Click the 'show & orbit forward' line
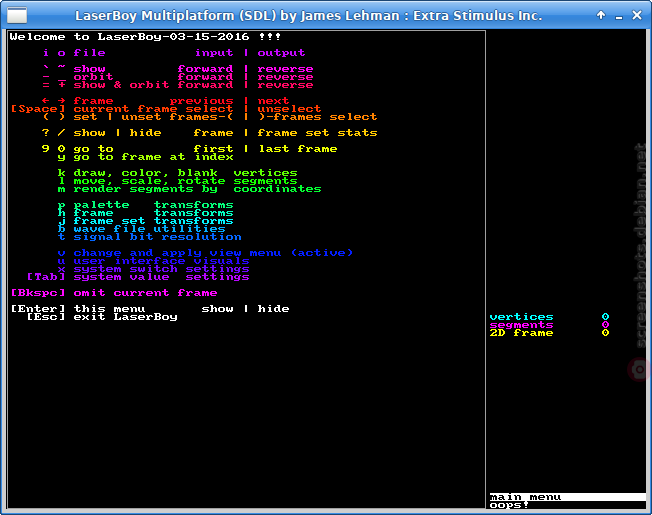Screen dimensions: 652x515 point(178,85)
